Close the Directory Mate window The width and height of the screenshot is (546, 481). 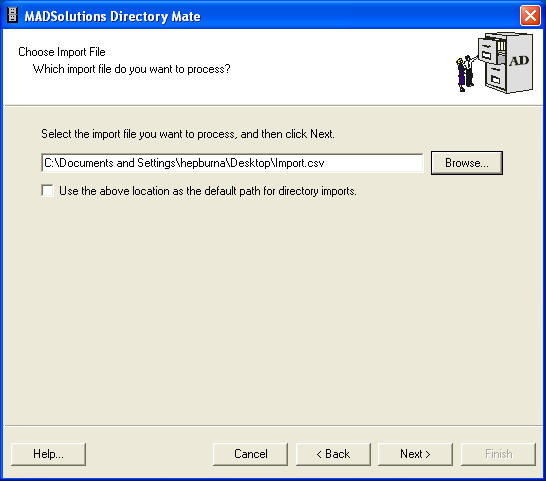pyautogui.click(x=530, y=16)
